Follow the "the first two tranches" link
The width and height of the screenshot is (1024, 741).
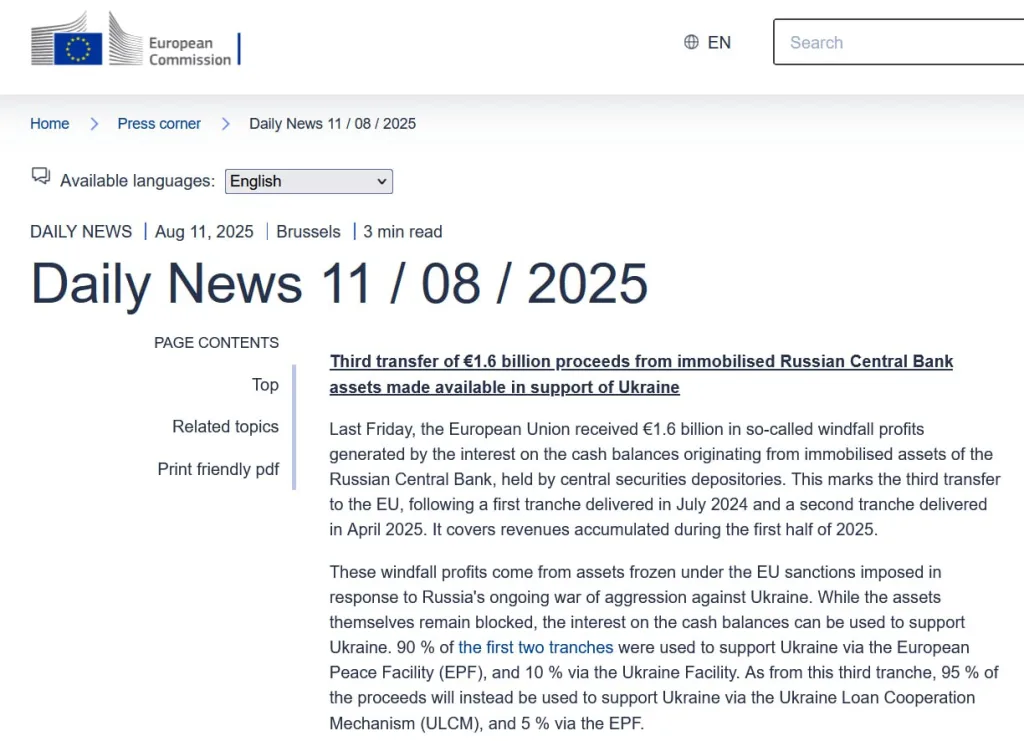pyautogui.click(x=536, y=647)
